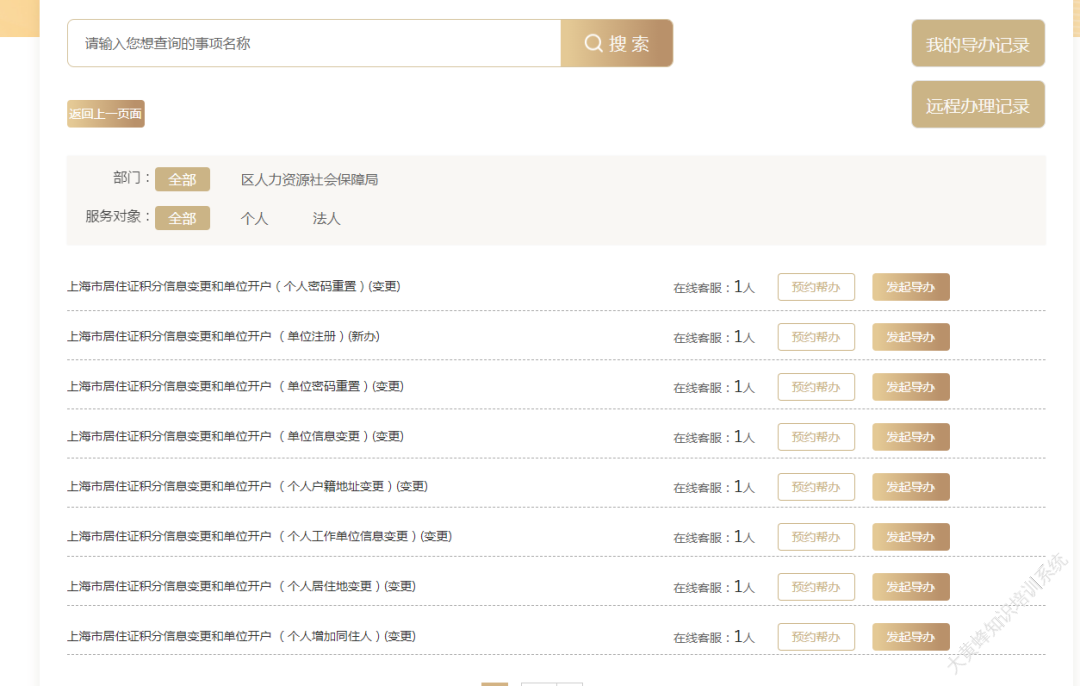The width and height of the screenshot is (1080, 686).
Task: Click 预约帮办 for 个人密码重置 item
Action: pyautogui.click(x=816, y=287)
